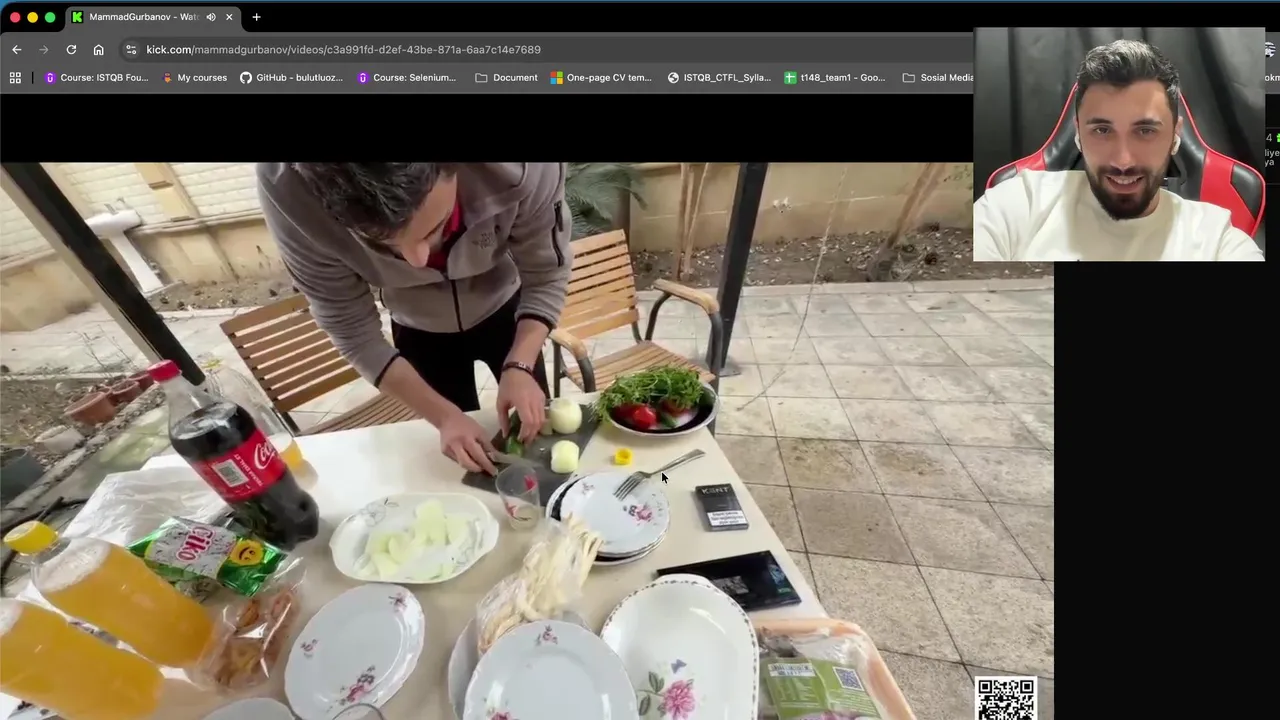1280x720 pixels.
Task: Click the QR code in the video
Action: (1006, 698)
